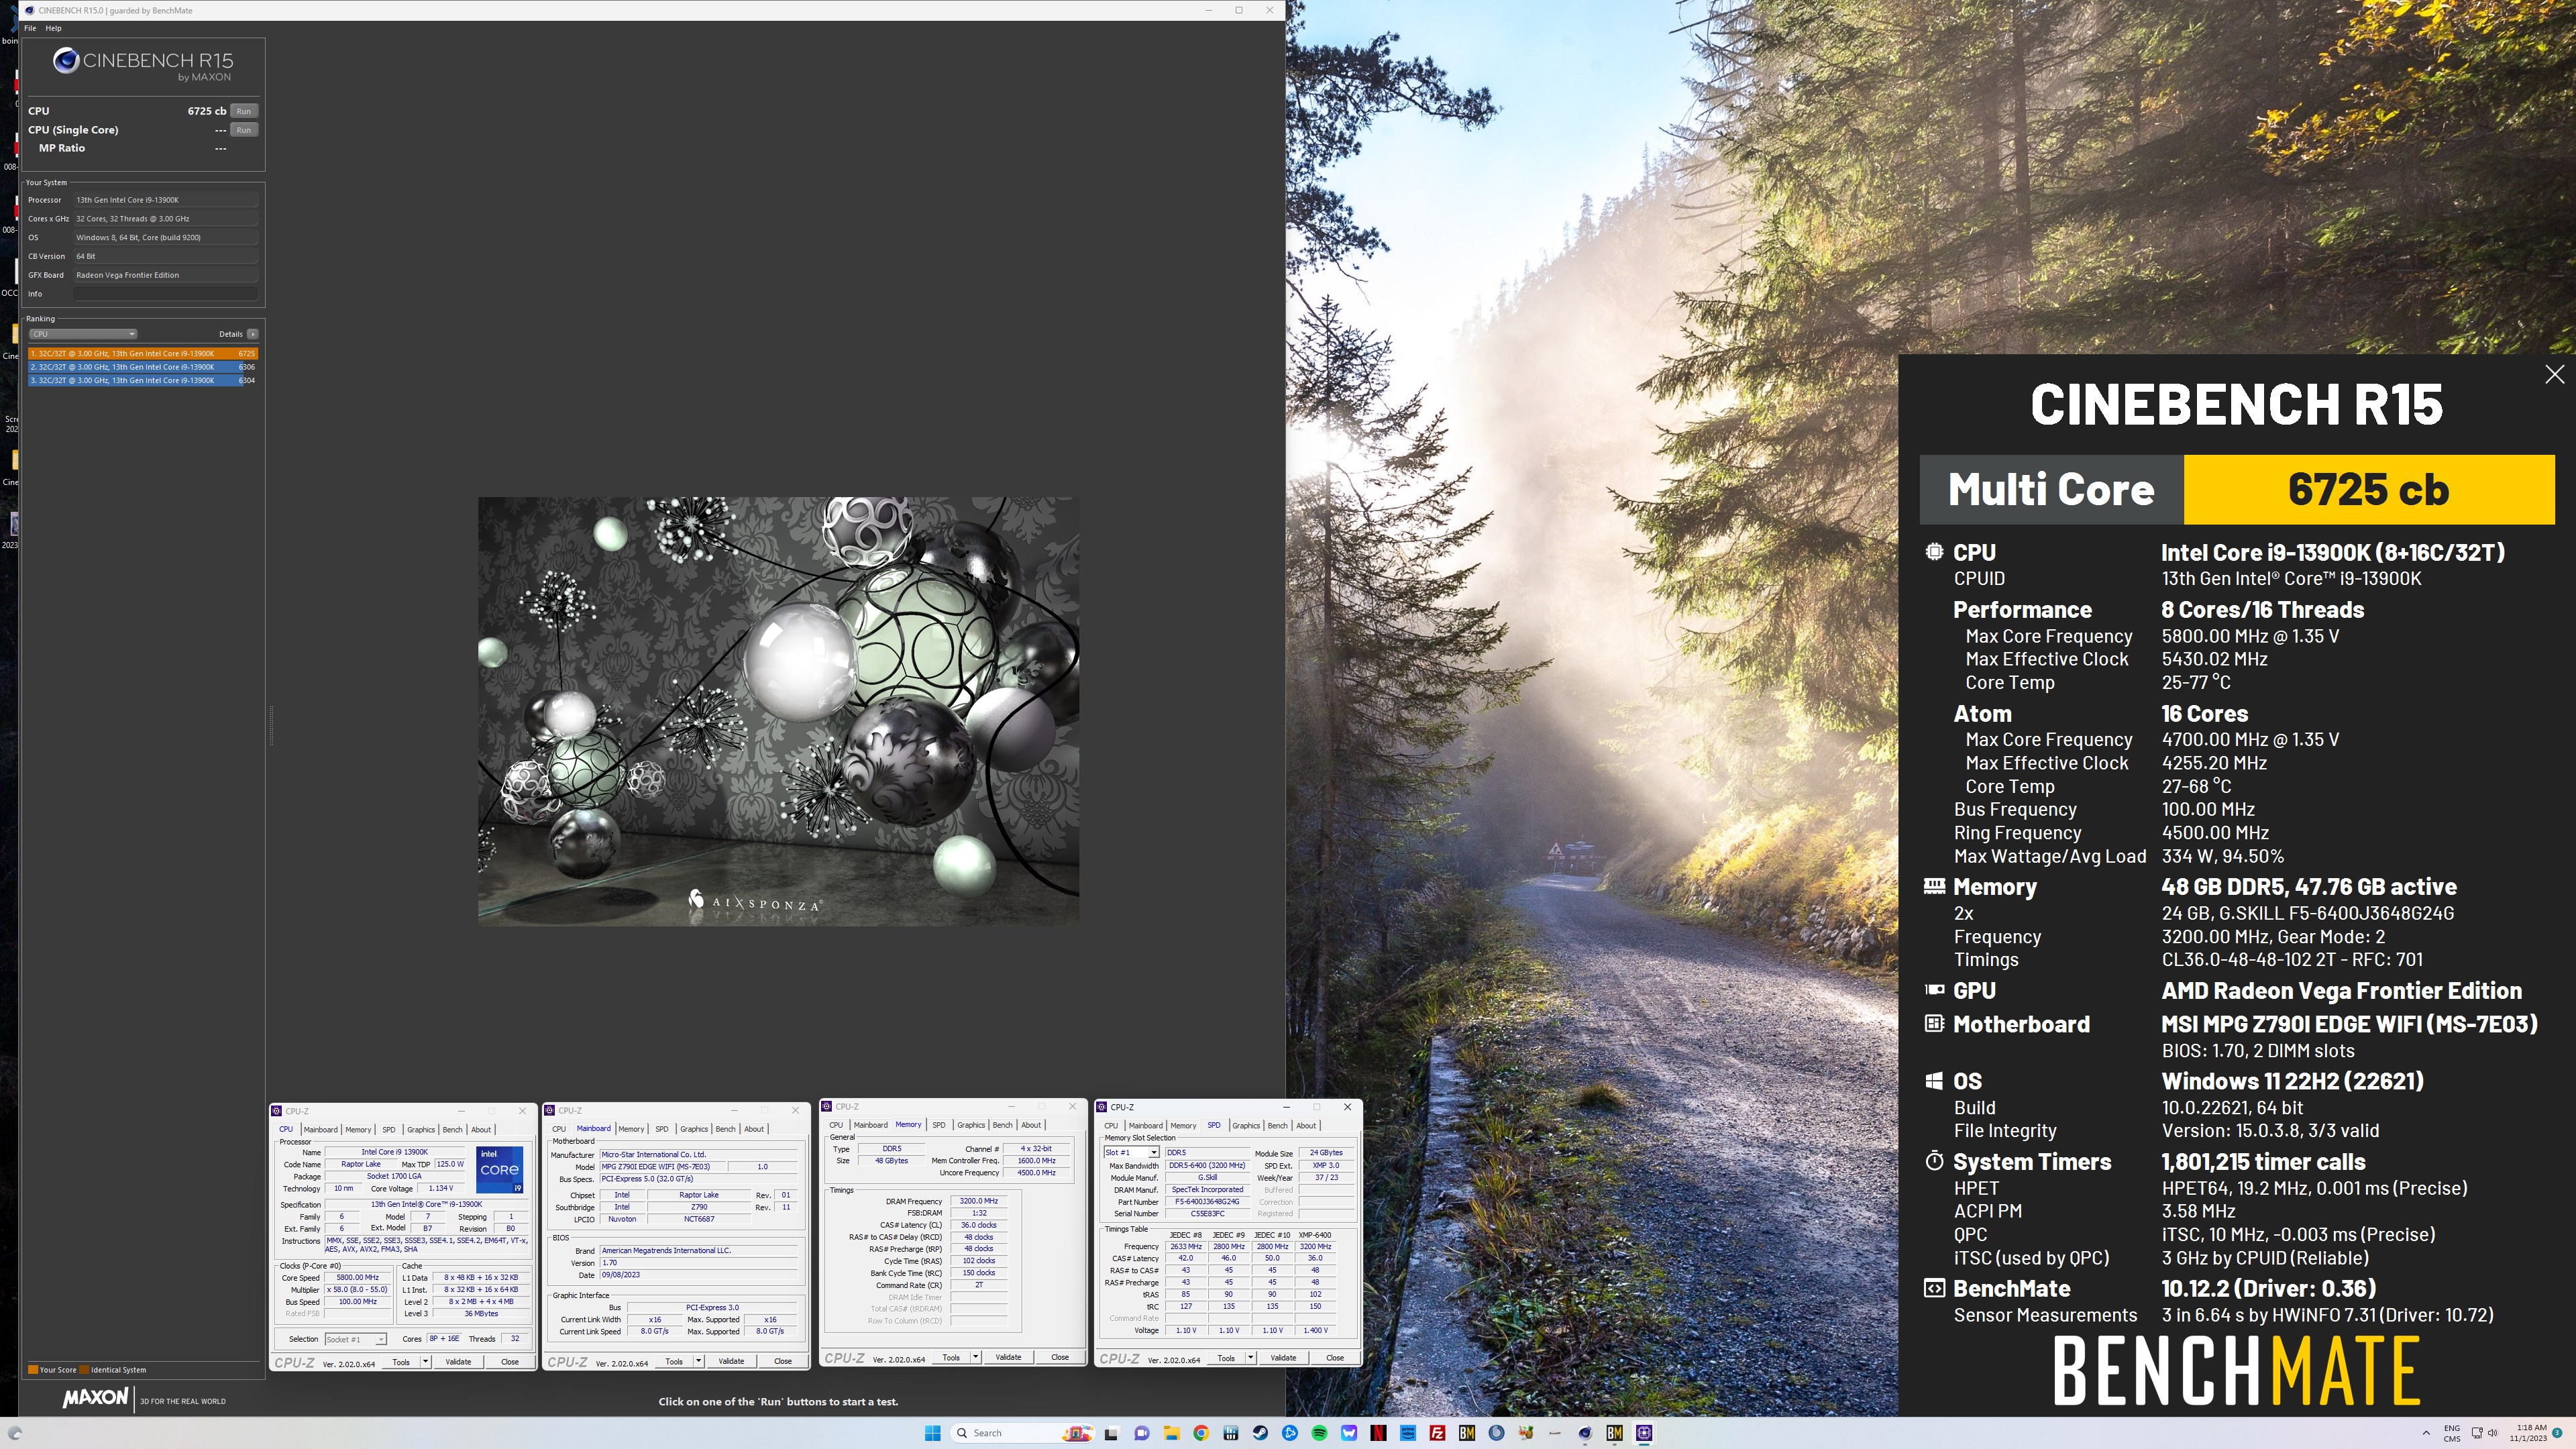Switch to Bench tab in CPU-Z CPU window
This screenshot has width=2576, height=1449.
pos(452,1130)
